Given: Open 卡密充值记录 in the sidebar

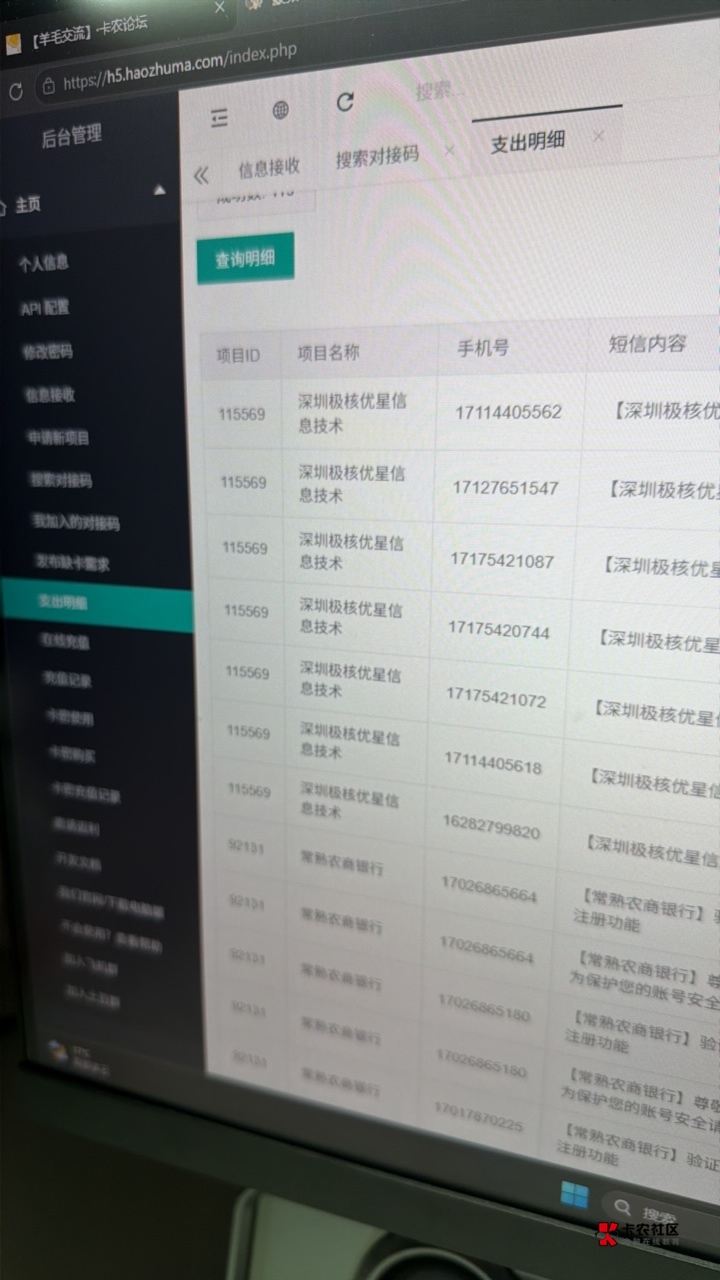Looking at the screenshot, I should tap(86, 795).
